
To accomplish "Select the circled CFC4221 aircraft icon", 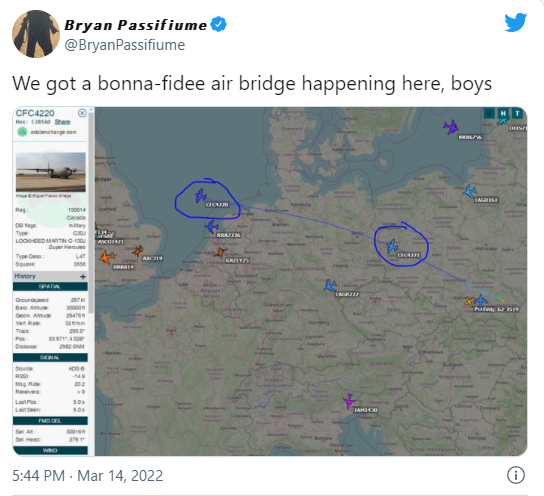I will pyautogui.click(x=392, y=246).
